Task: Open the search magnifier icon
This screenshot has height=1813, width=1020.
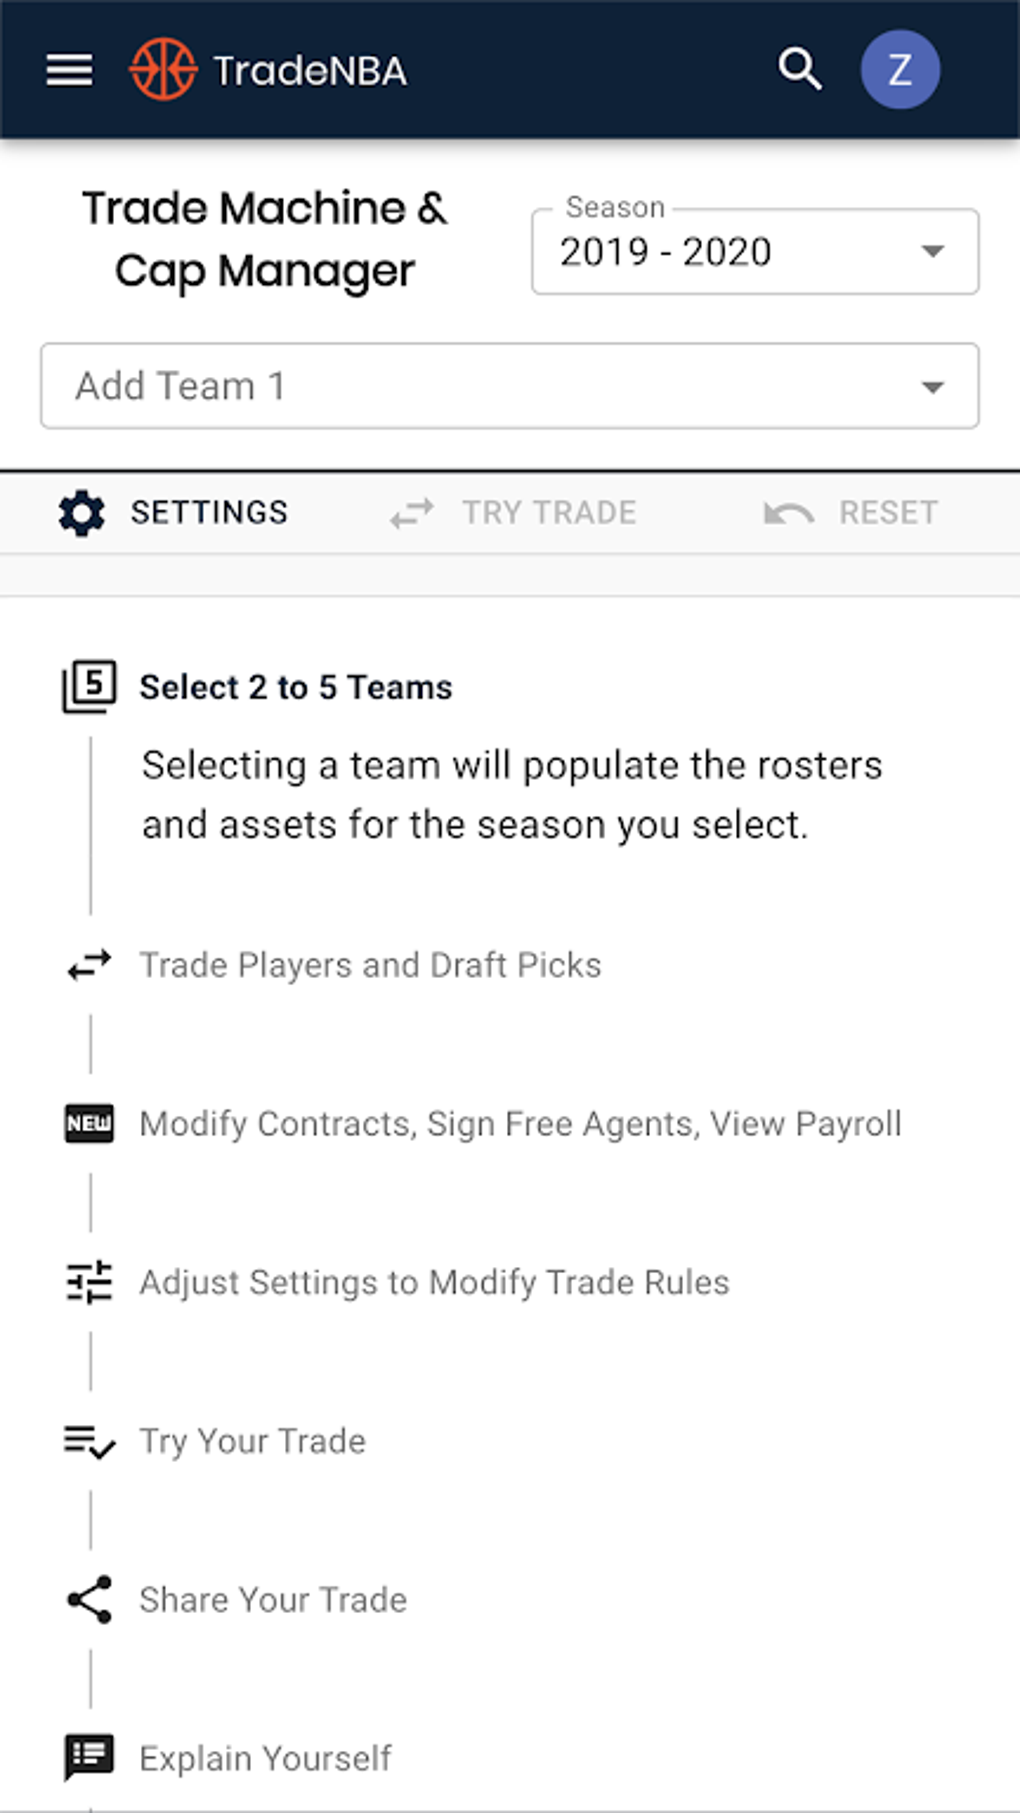Action: pos(799,70)
